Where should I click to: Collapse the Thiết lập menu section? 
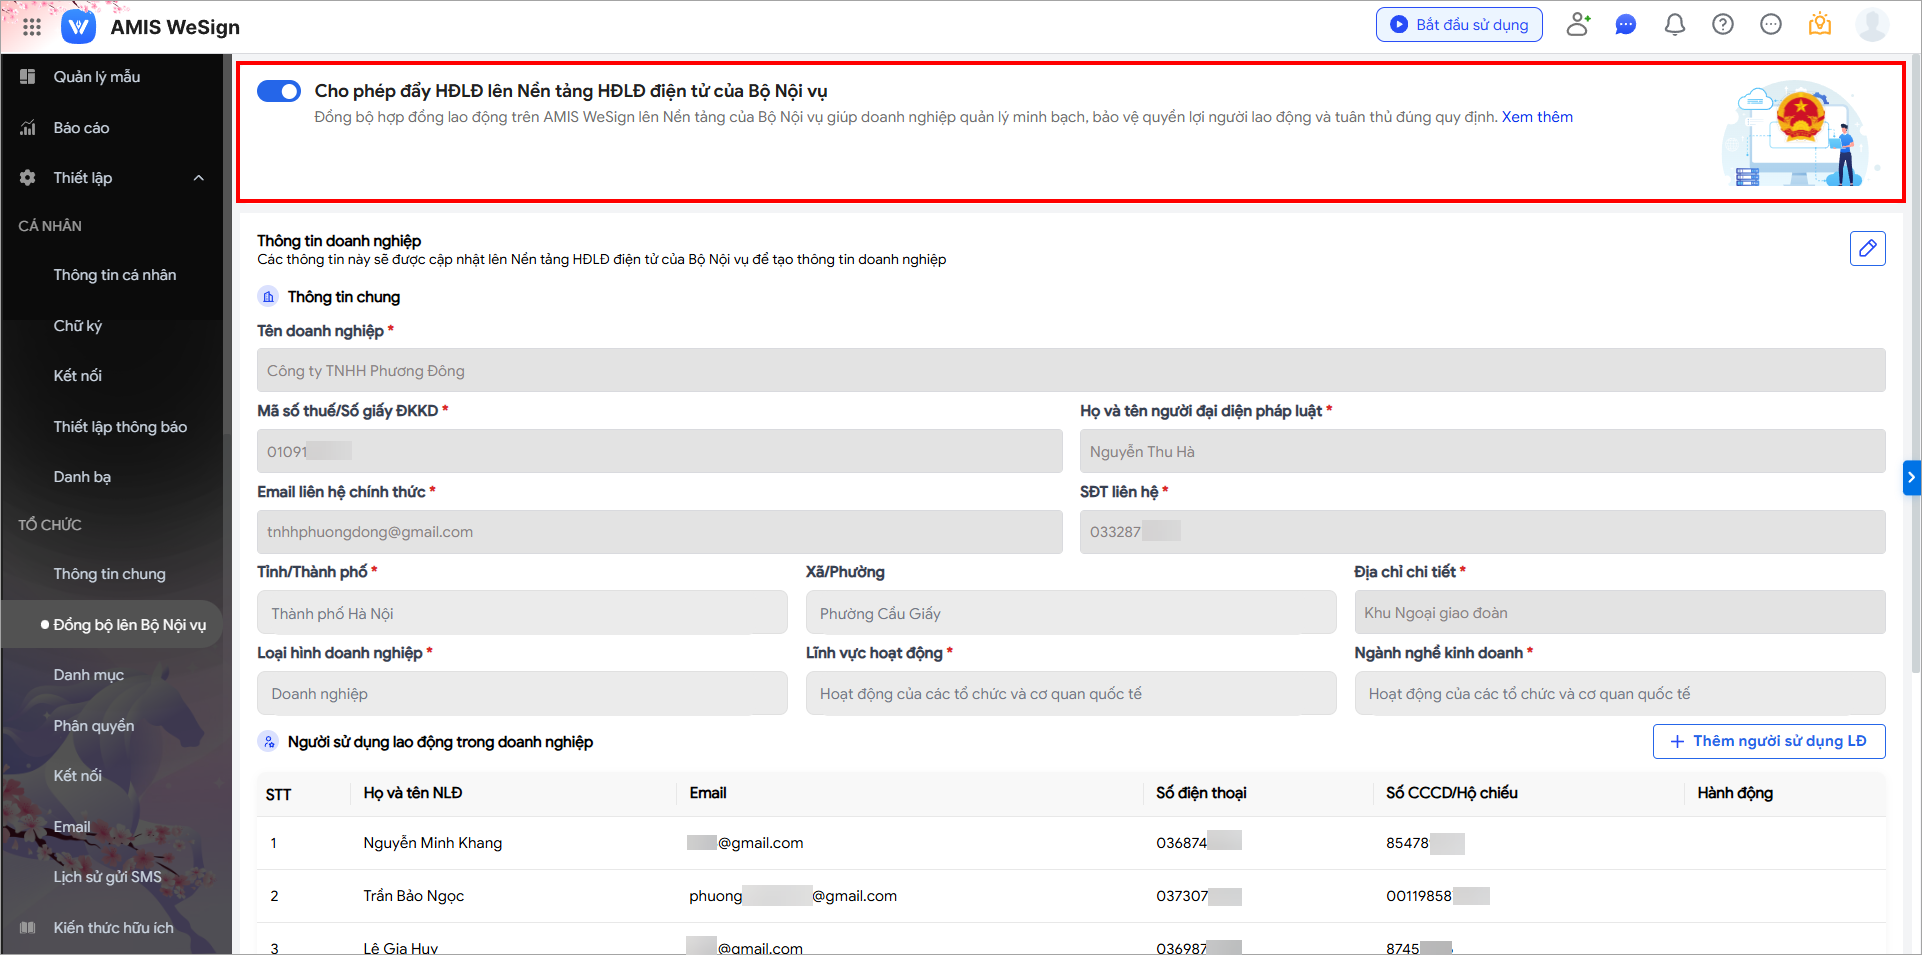click(x=198, y=178)
